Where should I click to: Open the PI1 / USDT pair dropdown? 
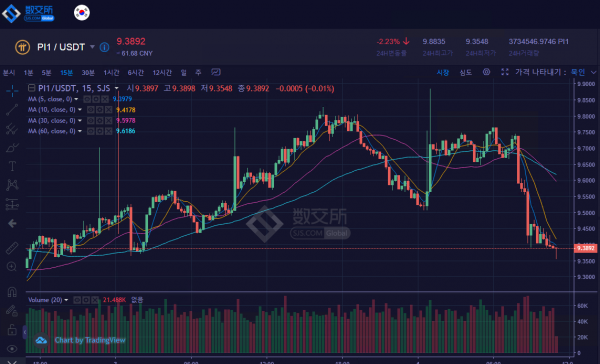coord(92,47)
